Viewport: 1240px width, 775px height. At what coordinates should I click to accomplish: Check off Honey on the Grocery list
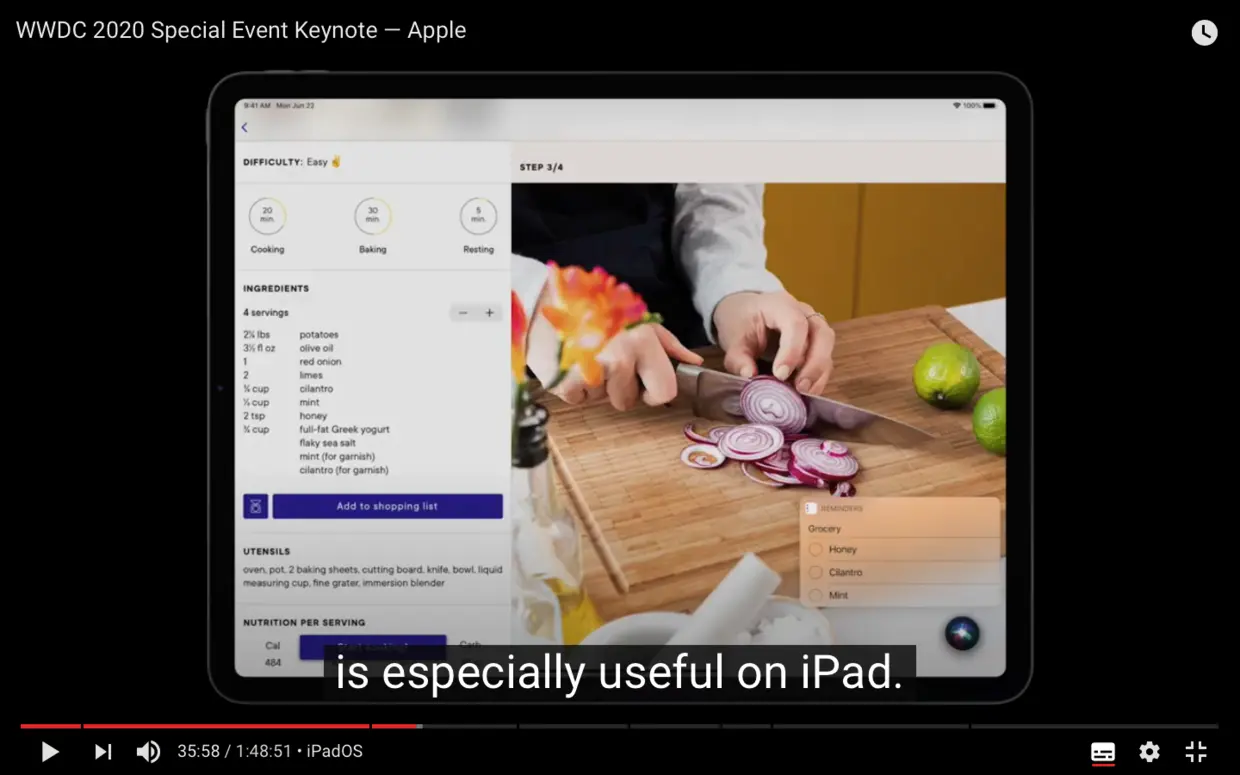tap(817, 549)
